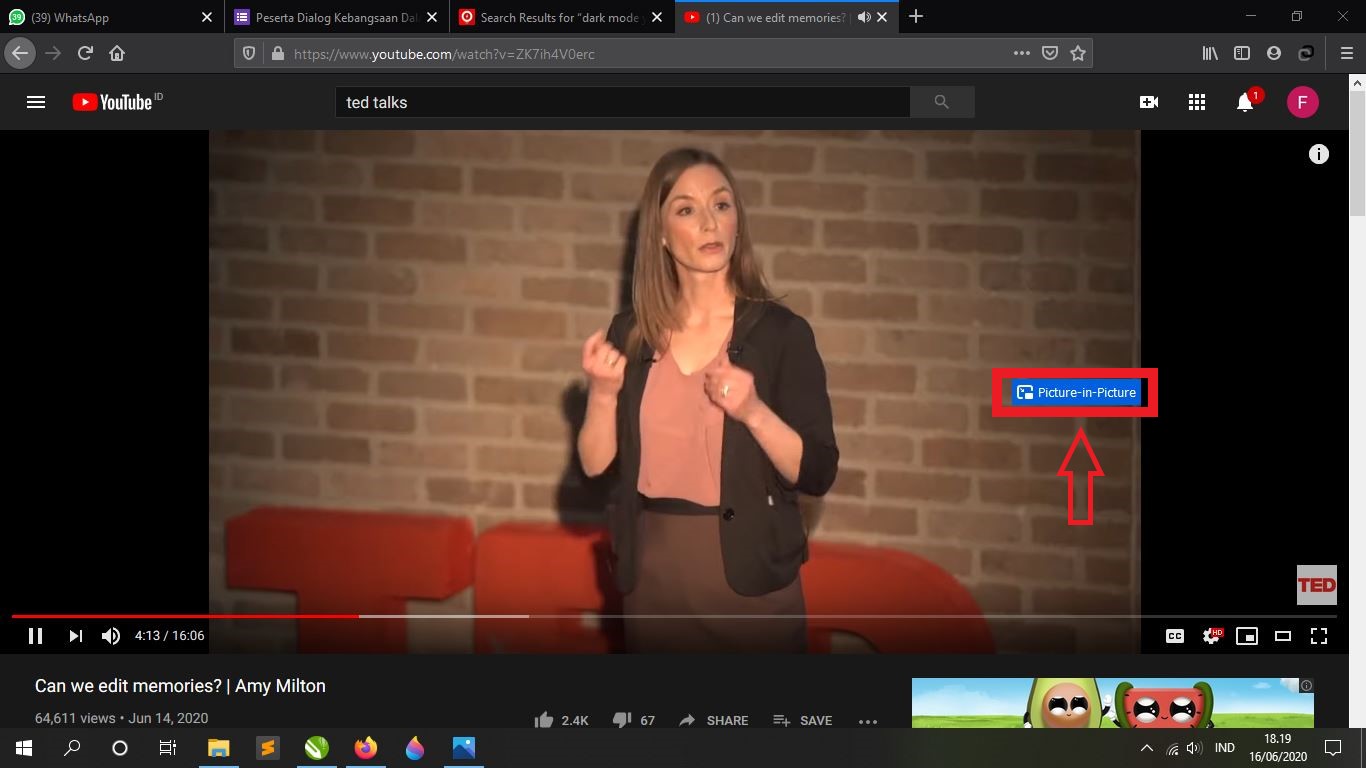
Task: Open the YouTube apps grid
Action: (1196, 102)
